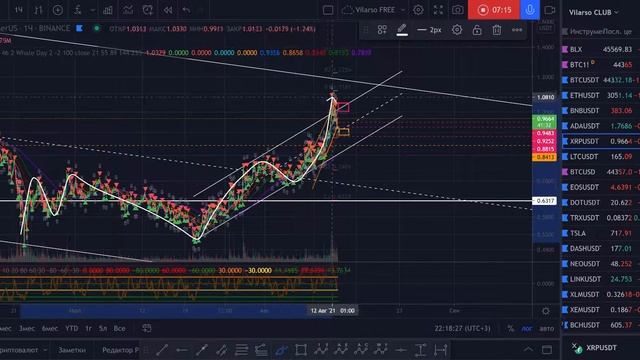Expand the arrow beside the indicators icon
The height and width of the screenshot is (360, 640).
click(93, 10)
